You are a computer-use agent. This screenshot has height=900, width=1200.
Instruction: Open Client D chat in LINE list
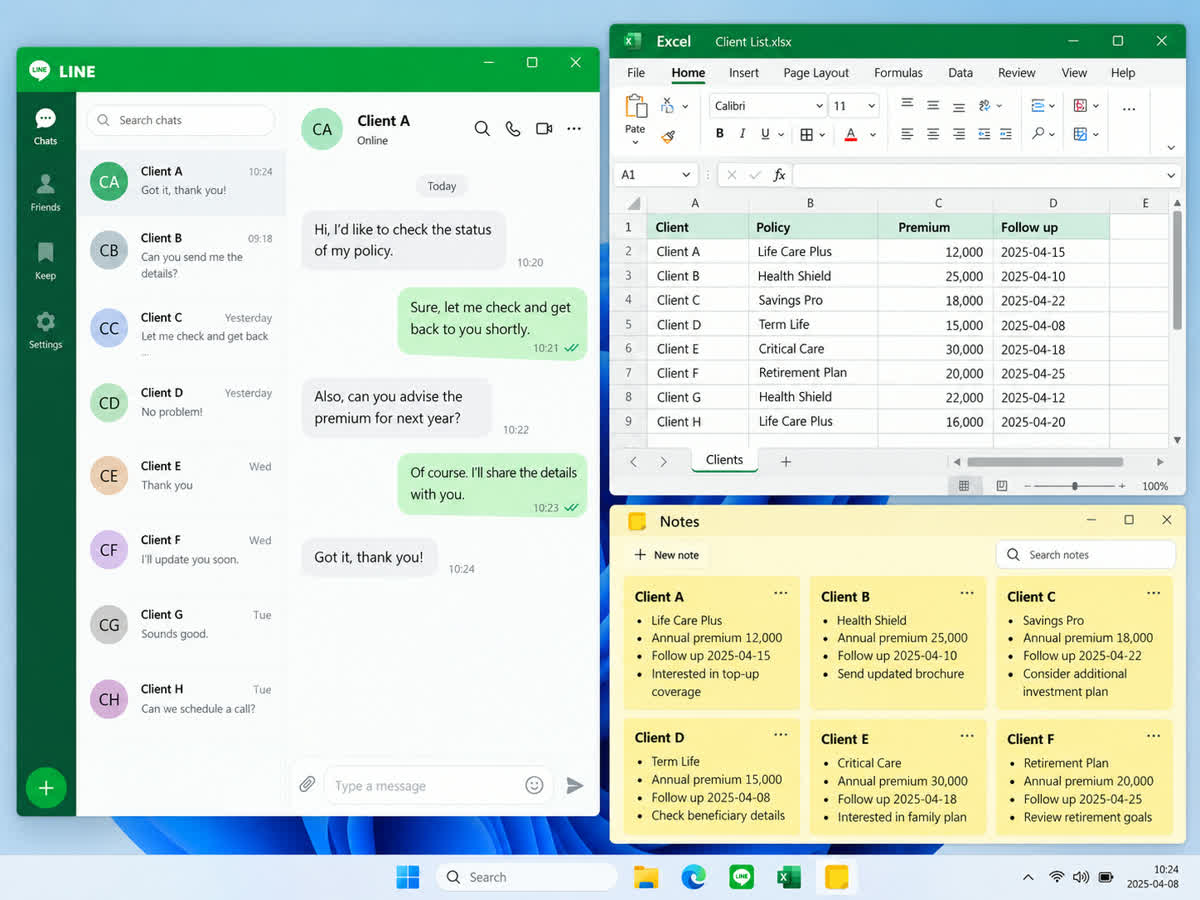click(181, 402)
